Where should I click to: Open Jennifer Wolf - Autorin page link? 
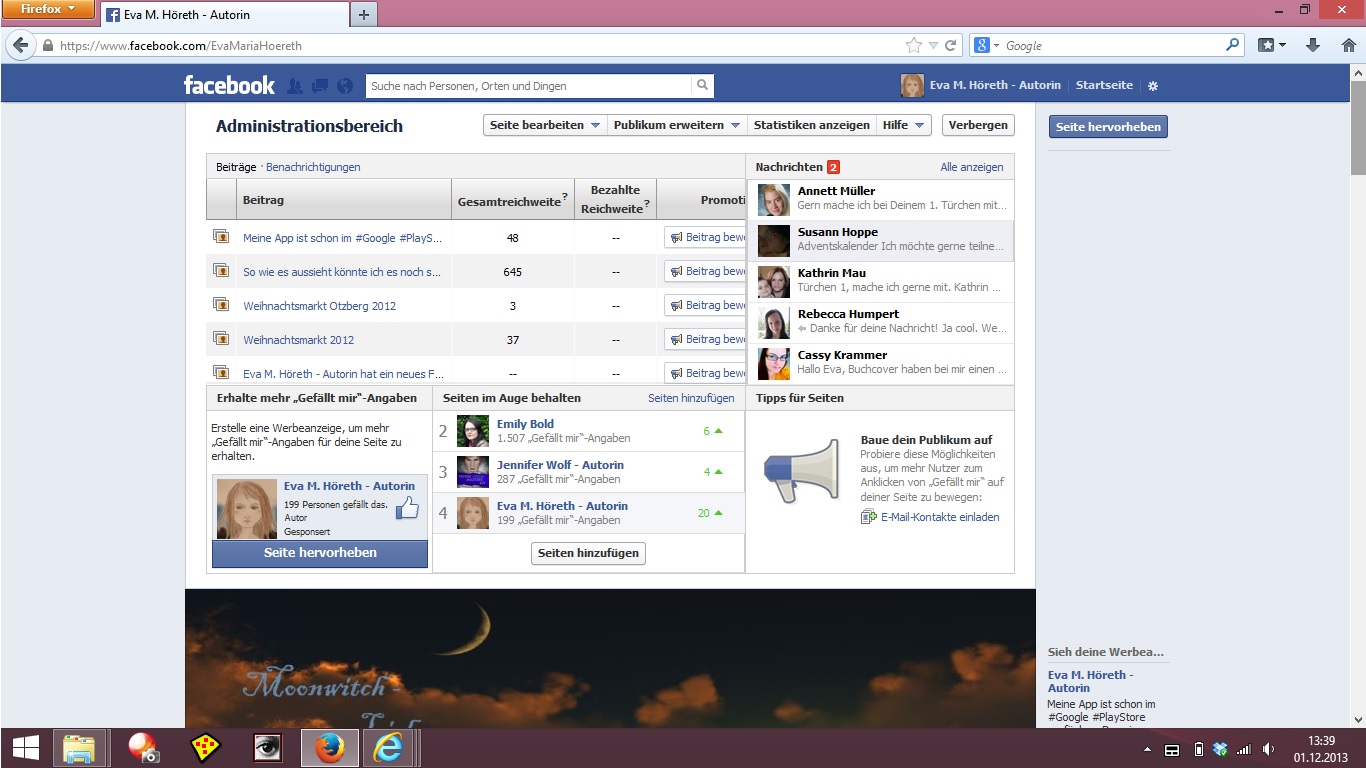[x=560, y=465]
